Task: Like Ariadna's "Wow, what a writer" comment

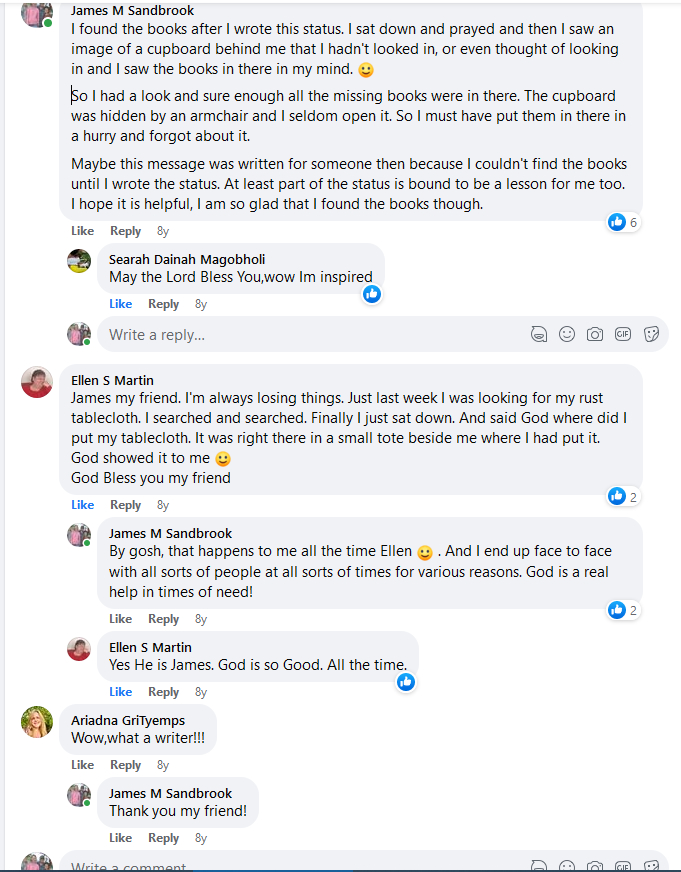Action: 83,765
